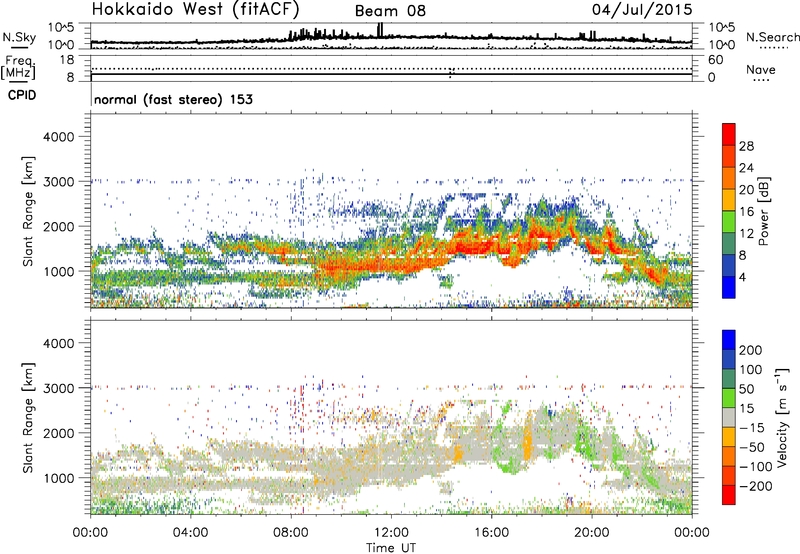
Task: Click the 'Hokkaido West (fitACF)' title text
Action: click(x=195, y=9)
